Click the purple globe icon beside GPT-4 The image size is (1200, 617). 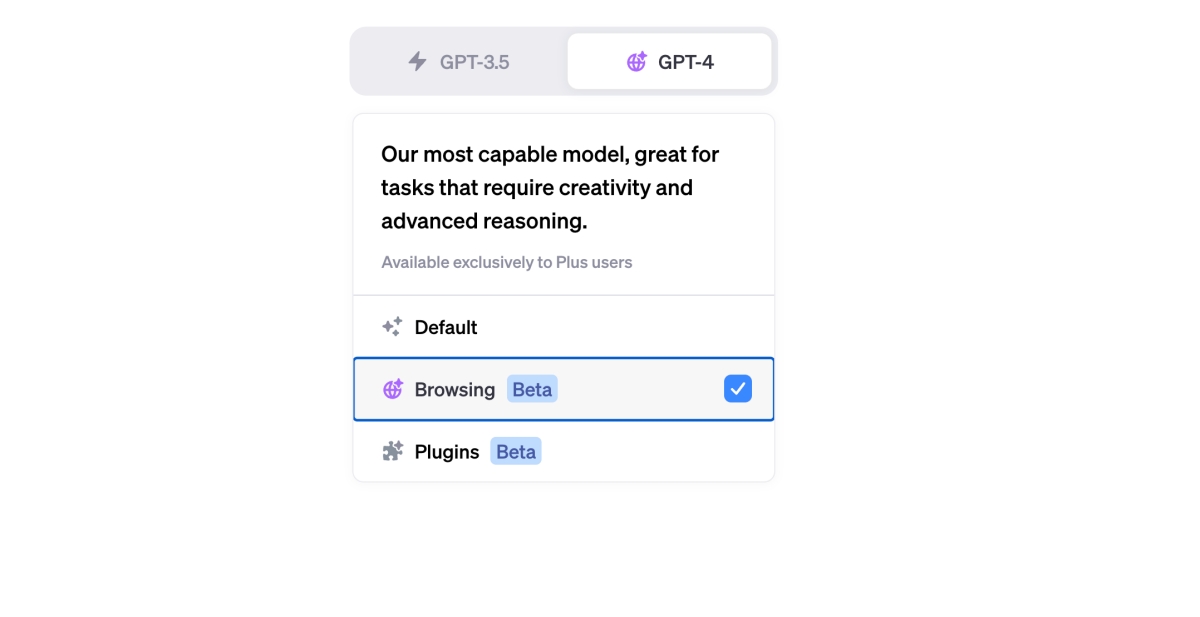point(636,62)
